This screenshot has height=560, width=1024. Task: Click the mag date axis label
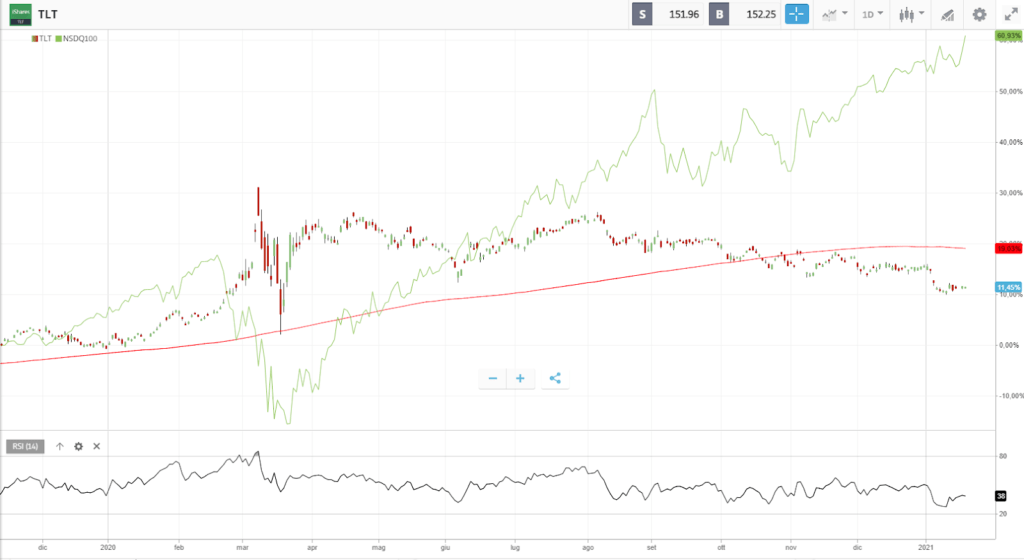(378, 548)
